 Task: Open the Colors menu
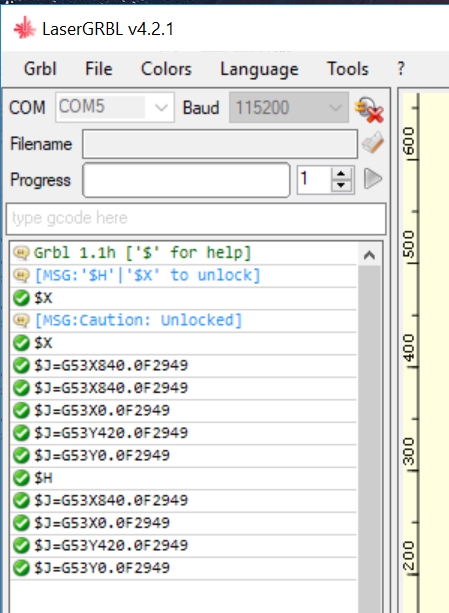[x=166, y=69]
